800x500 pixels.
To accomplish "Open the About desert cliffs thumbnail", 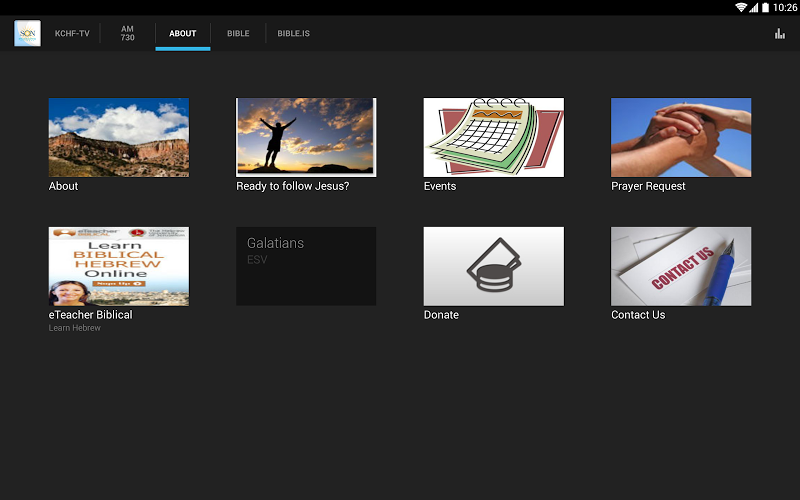I will pyautogui.click(x=119, y=137).
